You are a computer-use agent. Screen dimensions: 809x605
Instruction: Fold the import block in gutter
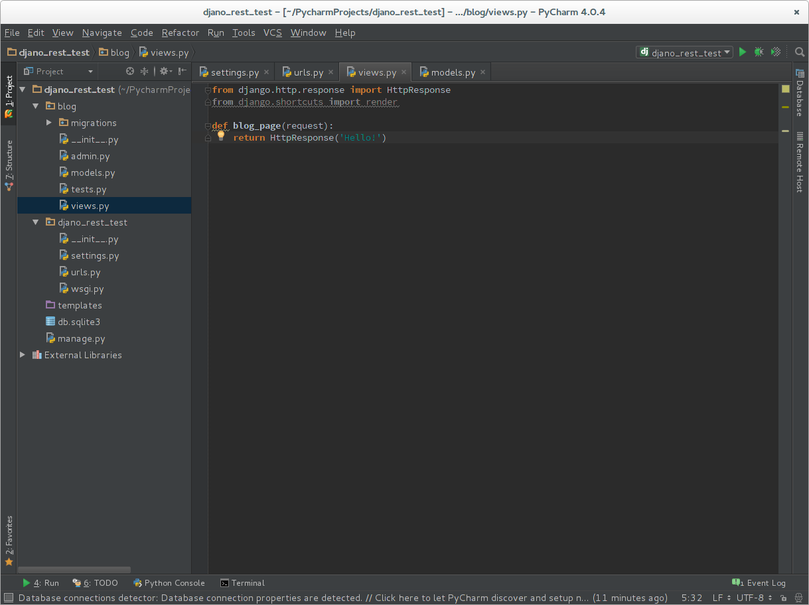pos(207,90)
